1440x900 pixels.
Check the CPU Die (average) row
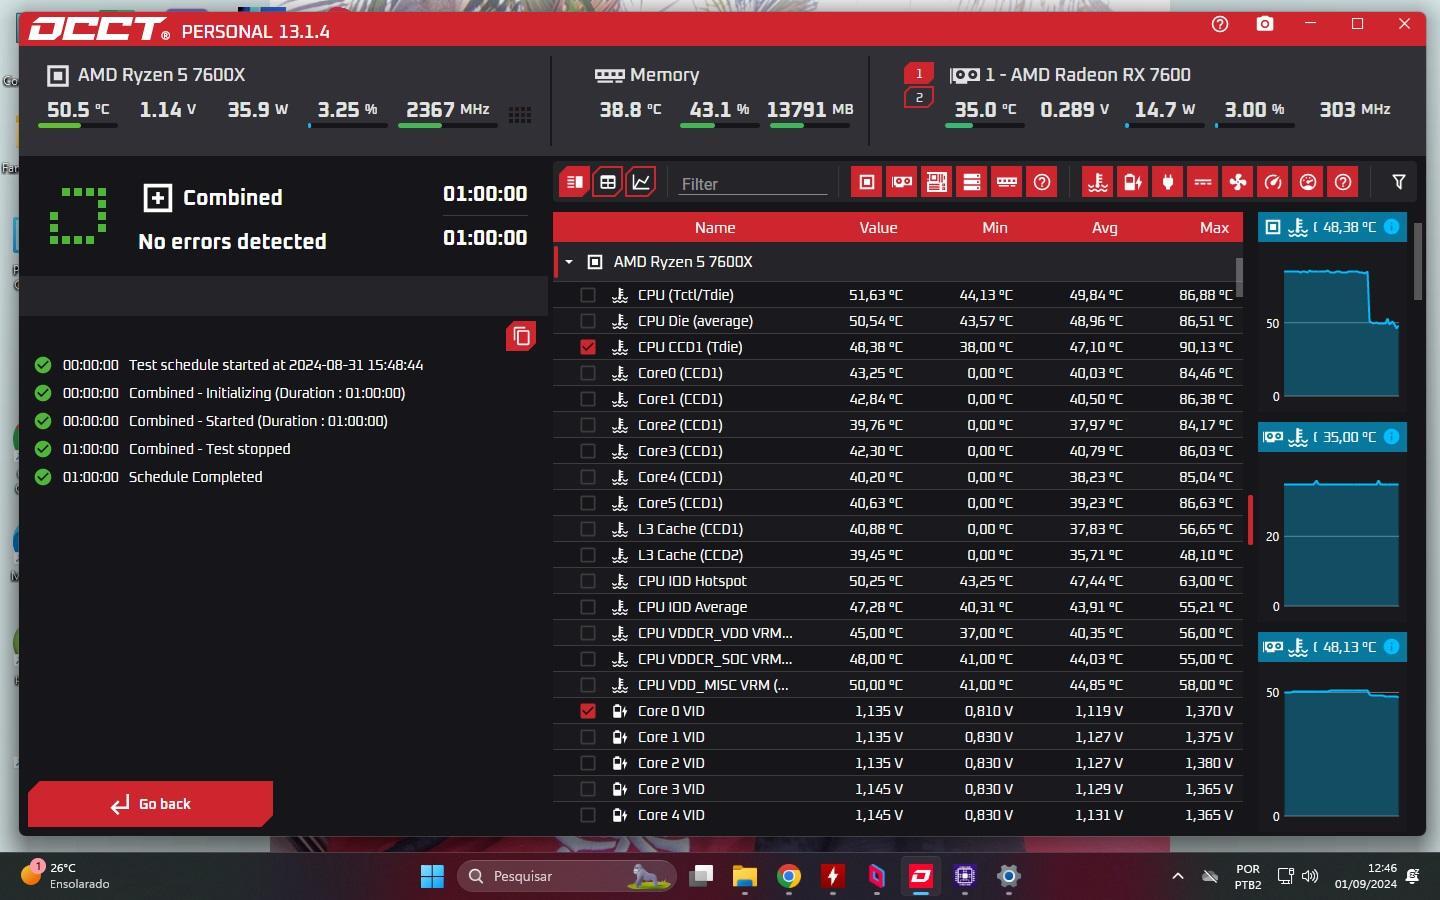[588, 321]
